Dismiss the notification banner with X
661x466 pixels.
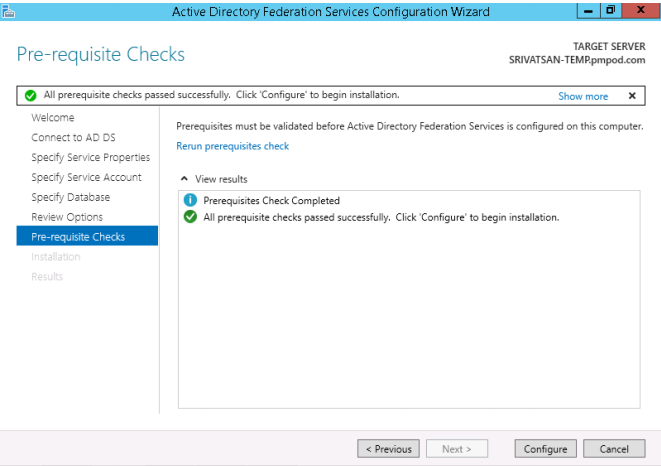632,96
